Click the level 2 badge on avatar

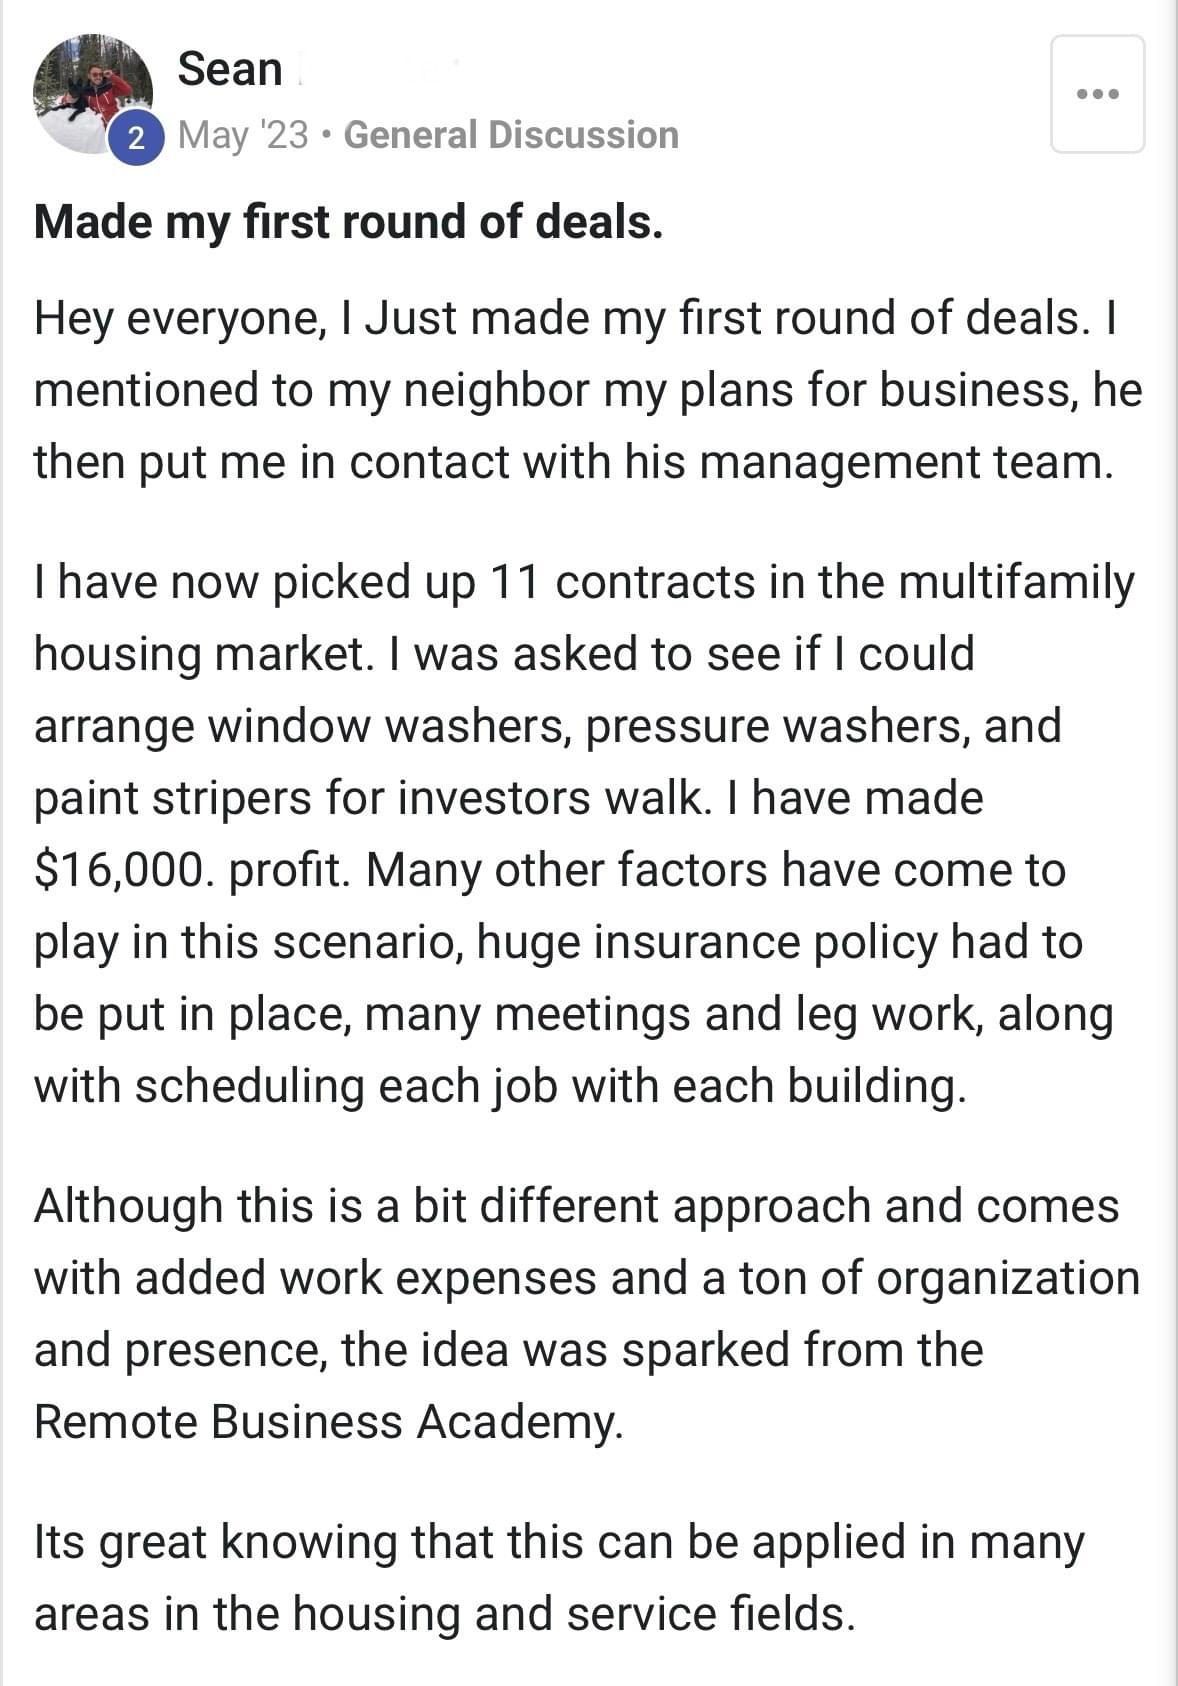point(136,138)
